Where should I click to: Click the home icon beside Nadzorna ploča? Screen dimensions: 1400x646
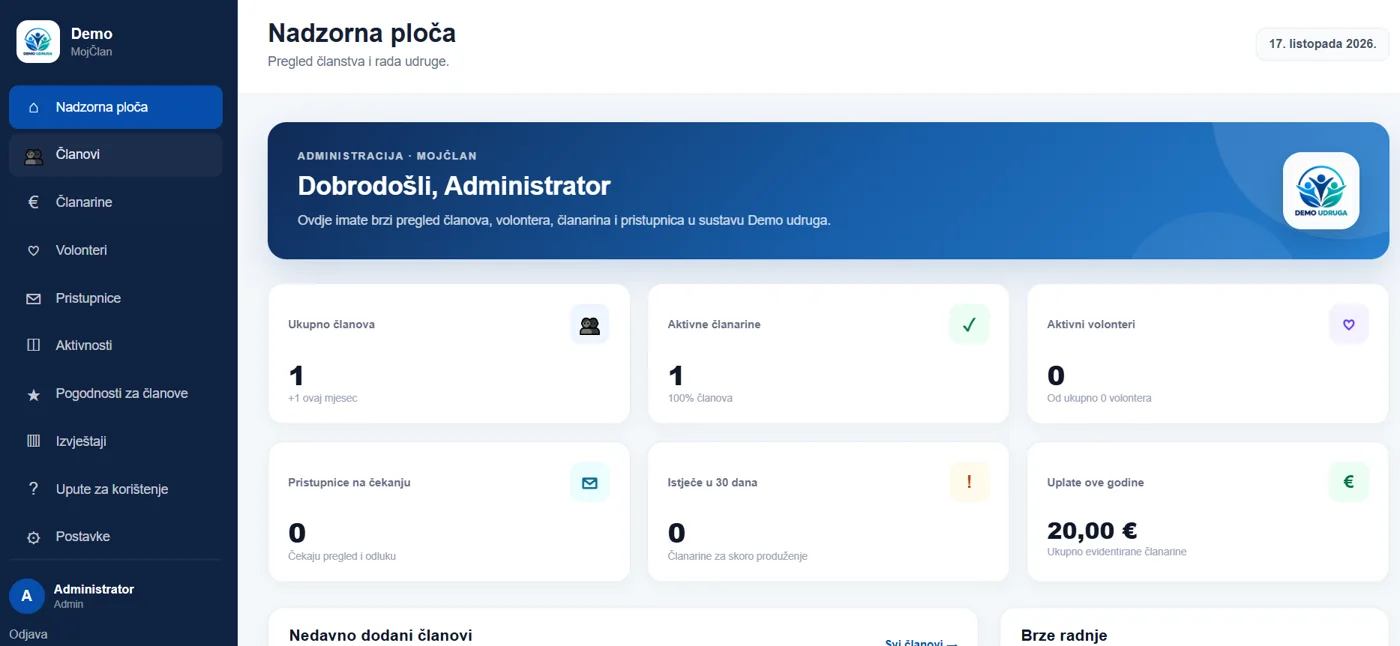pos(34,107)
